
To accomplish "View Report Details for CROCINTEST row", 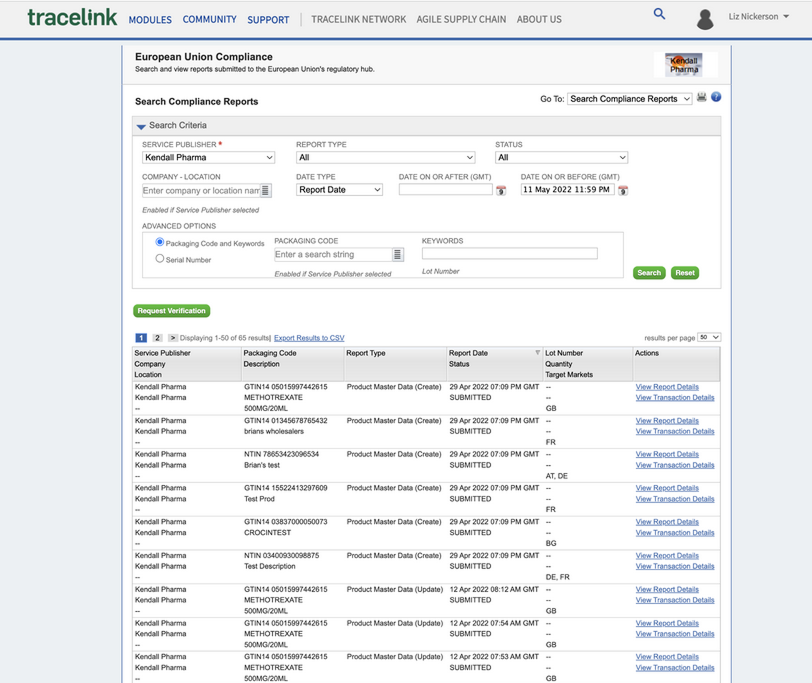I will pos(667,522).
